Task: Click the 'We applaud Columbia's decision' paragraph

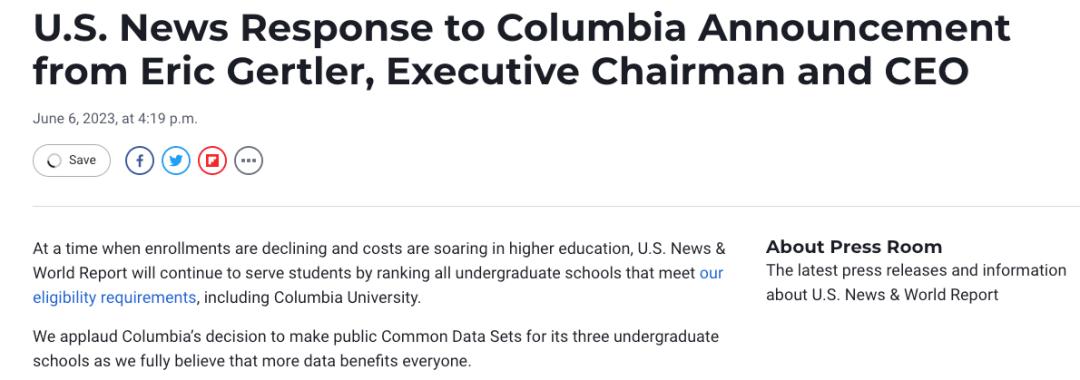Action: [376, 349]
